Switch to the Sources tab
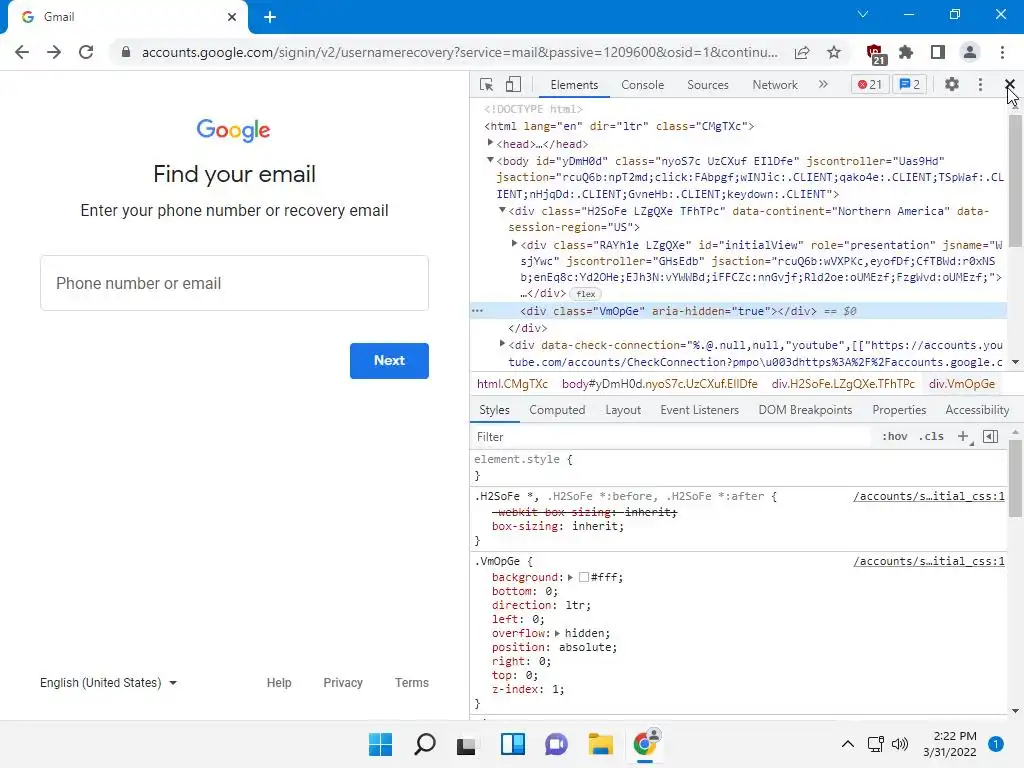Image resolution: width=1024 pixels, height=768 pixels. [x=707, y=85]
